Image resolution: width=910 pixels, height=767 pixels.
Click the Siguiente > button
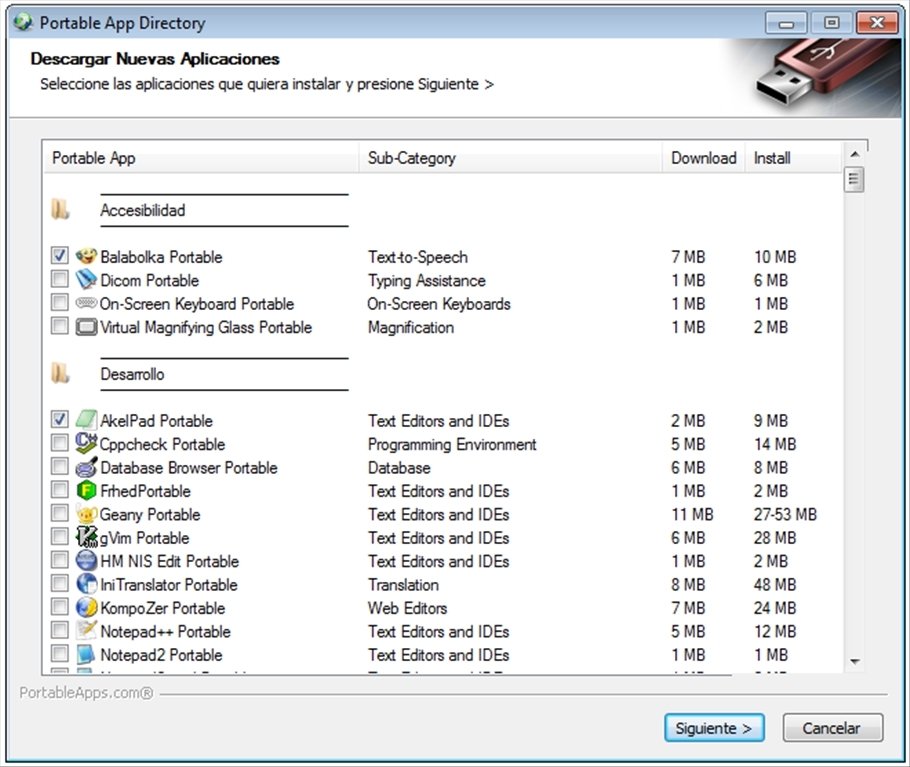[714, 728]
